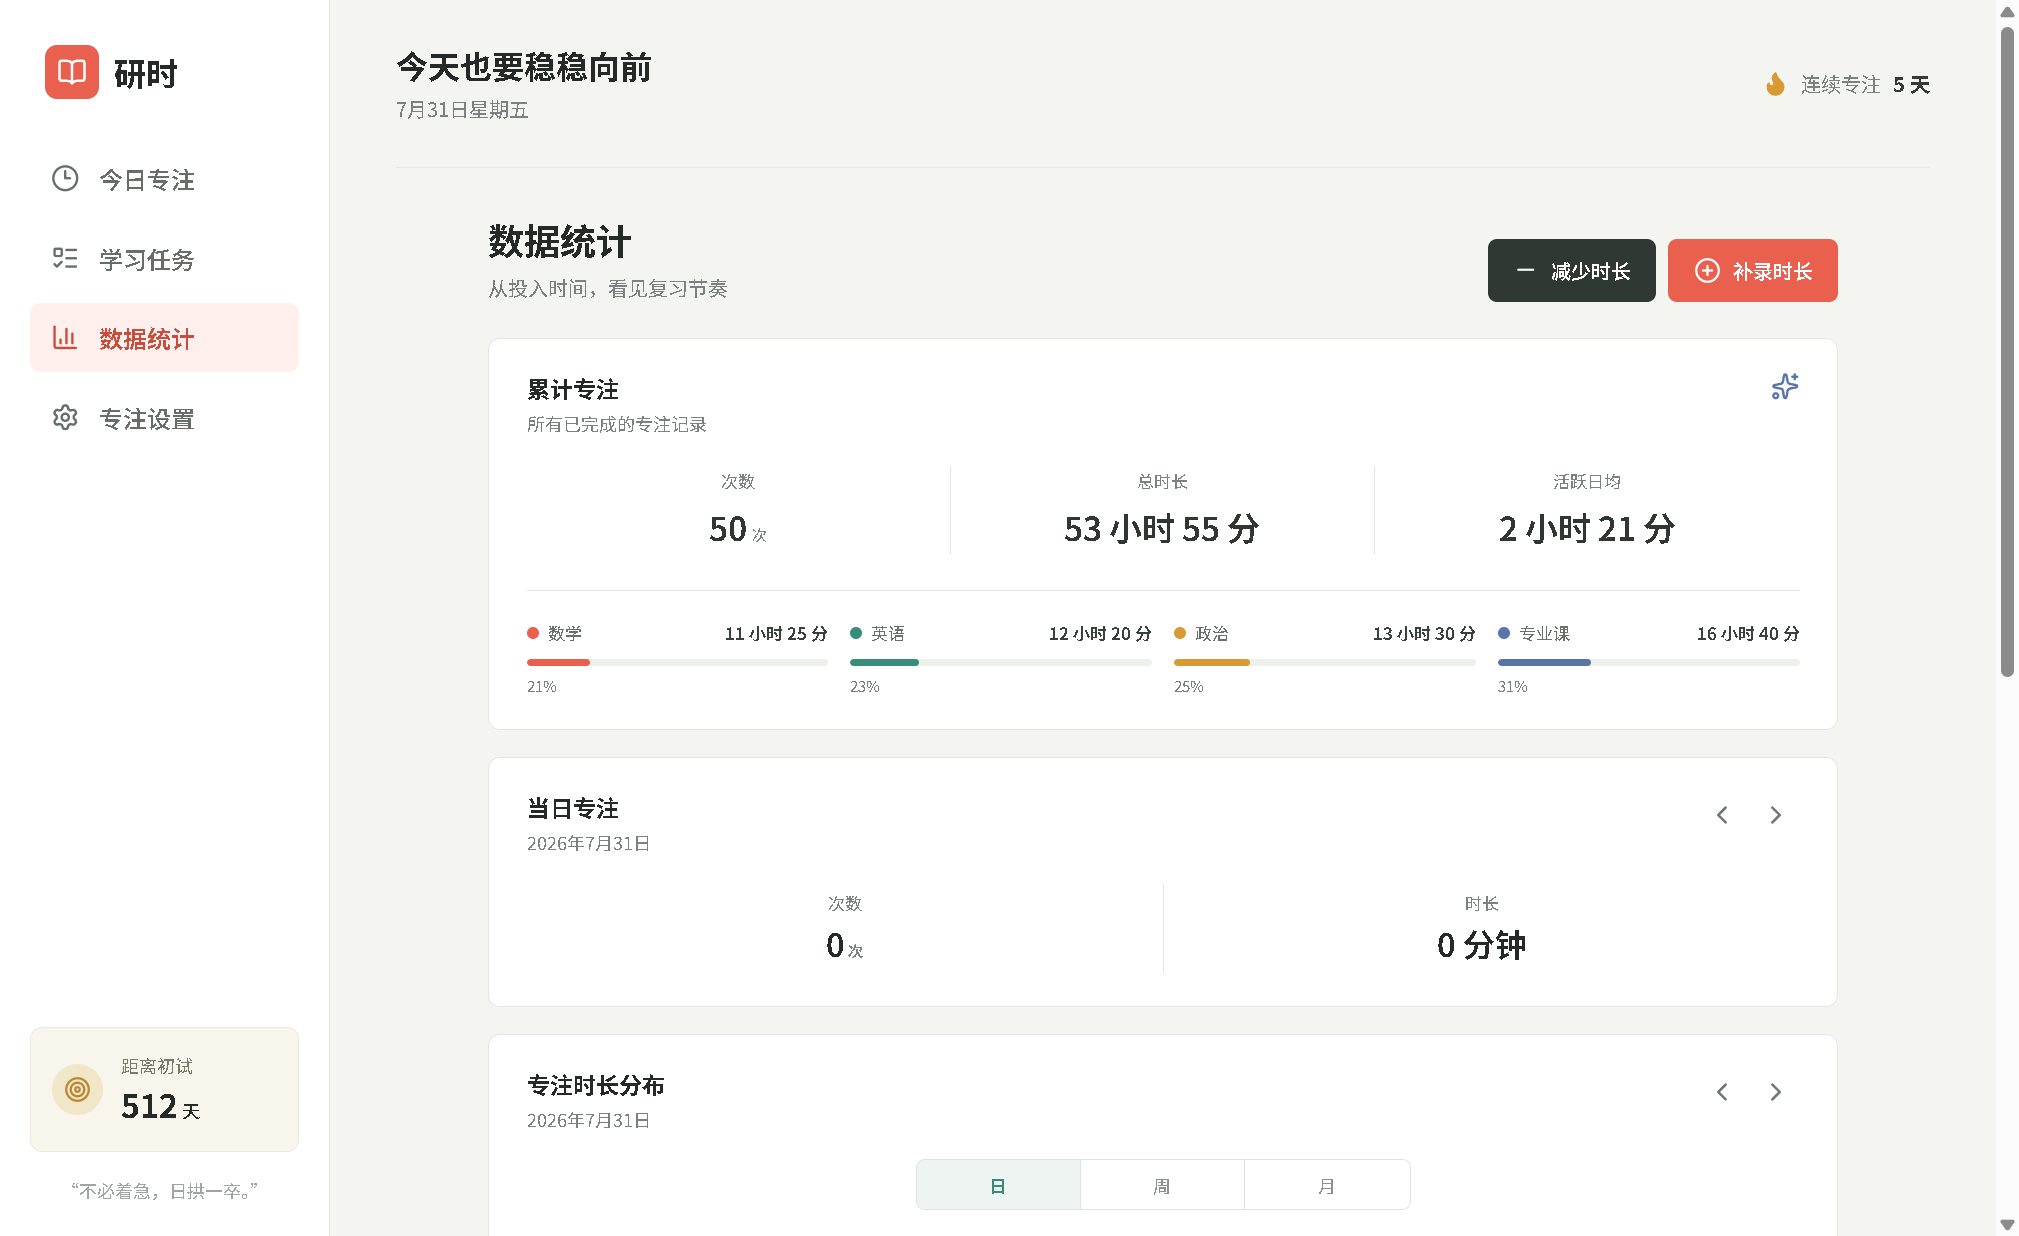Select 数据统计 bar chart icon
The image size is (2019, 1236).
(65, 338)
